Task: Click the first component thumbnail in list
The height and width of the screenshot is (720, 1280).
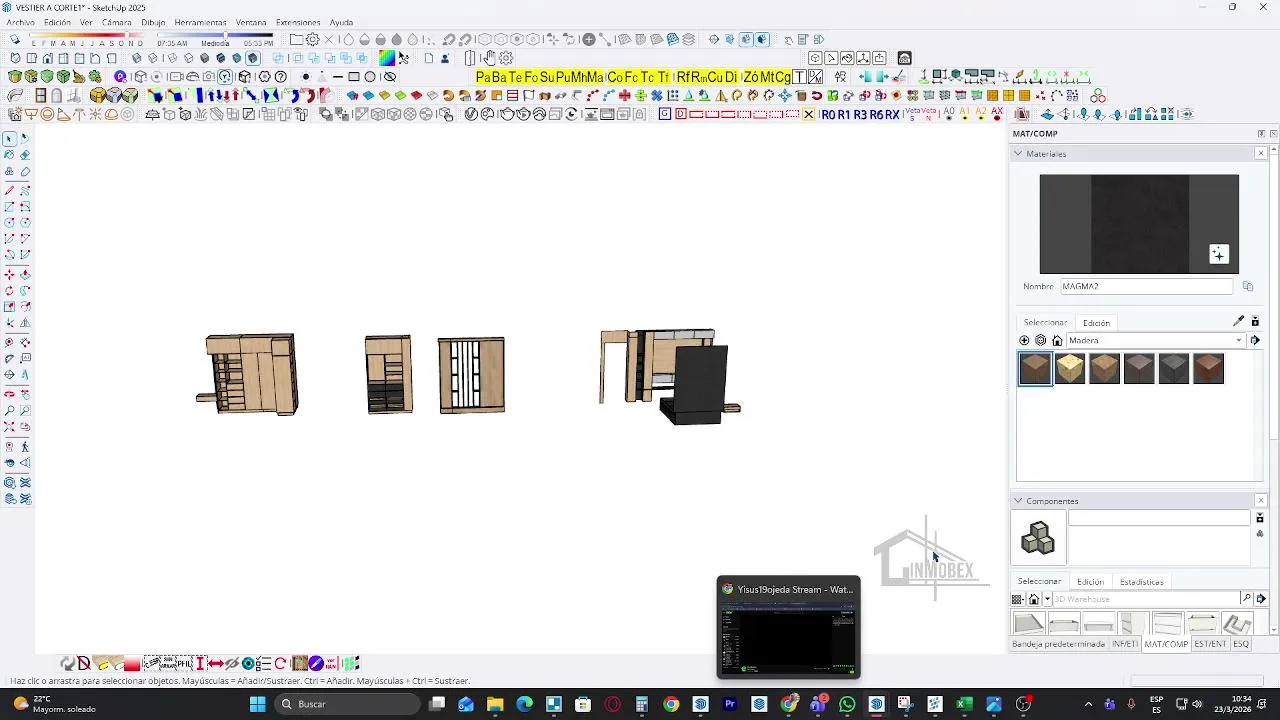Action: 1029,624
